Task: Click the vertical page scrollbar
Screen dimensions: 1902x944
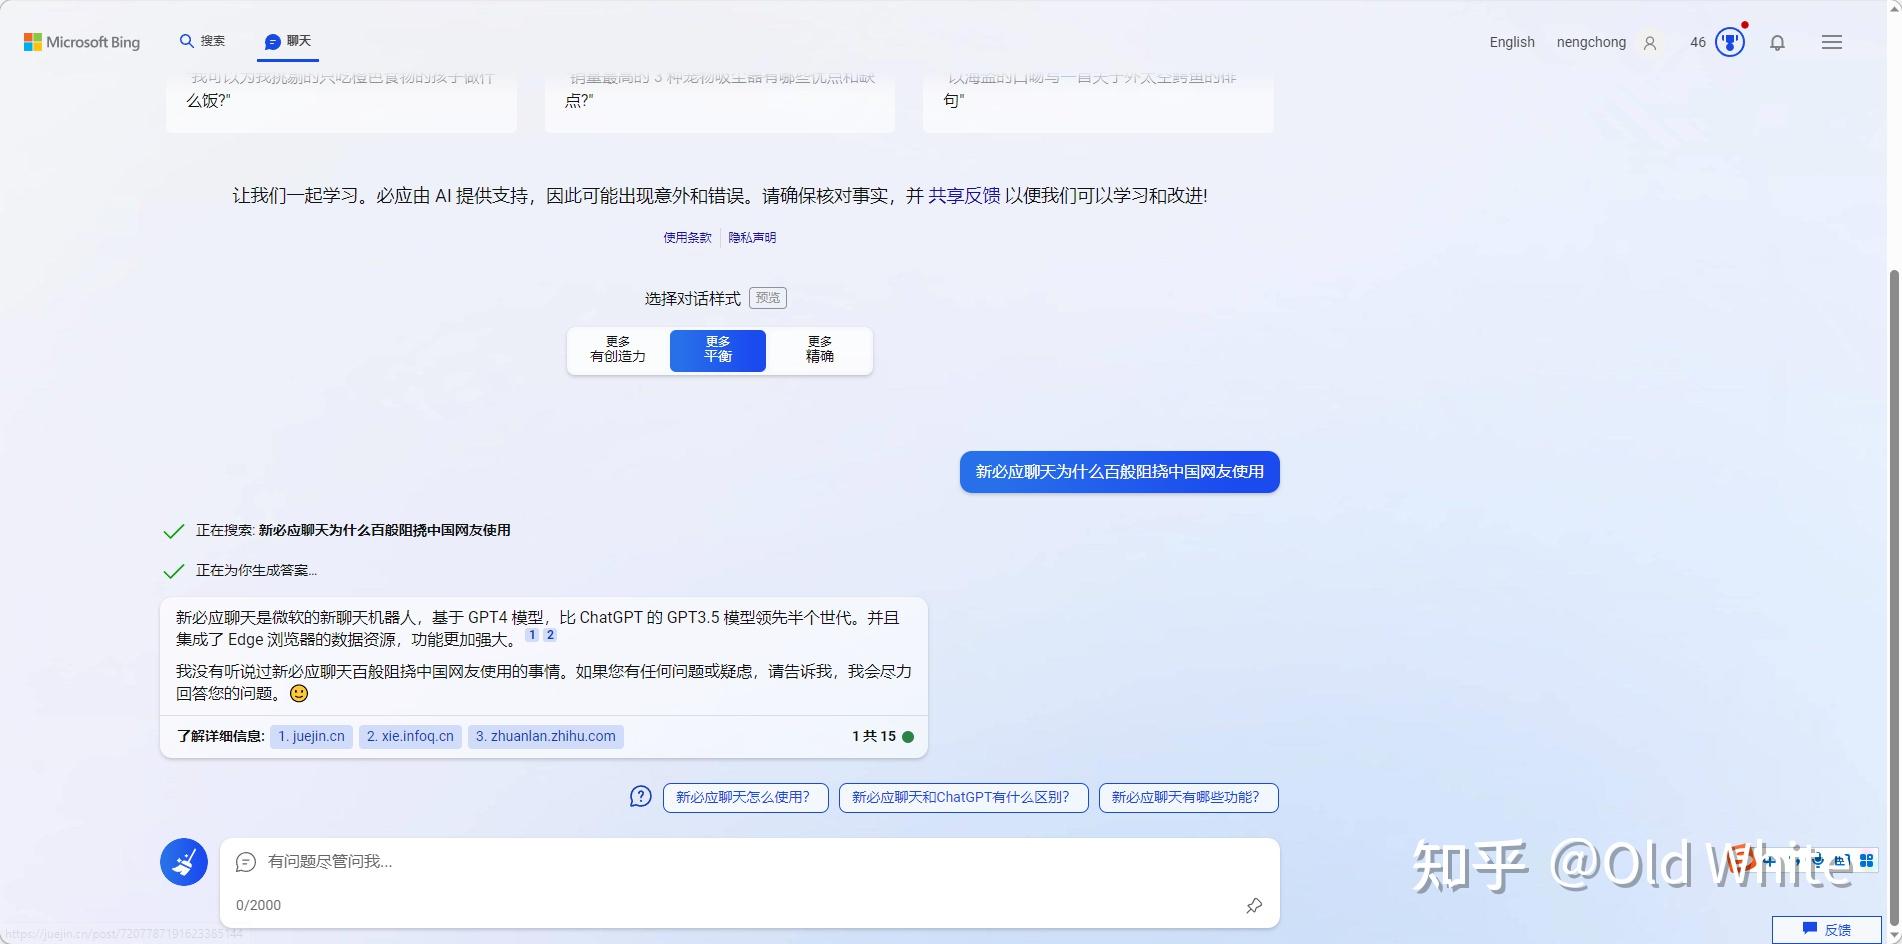Action: [x=1893, y=600]
